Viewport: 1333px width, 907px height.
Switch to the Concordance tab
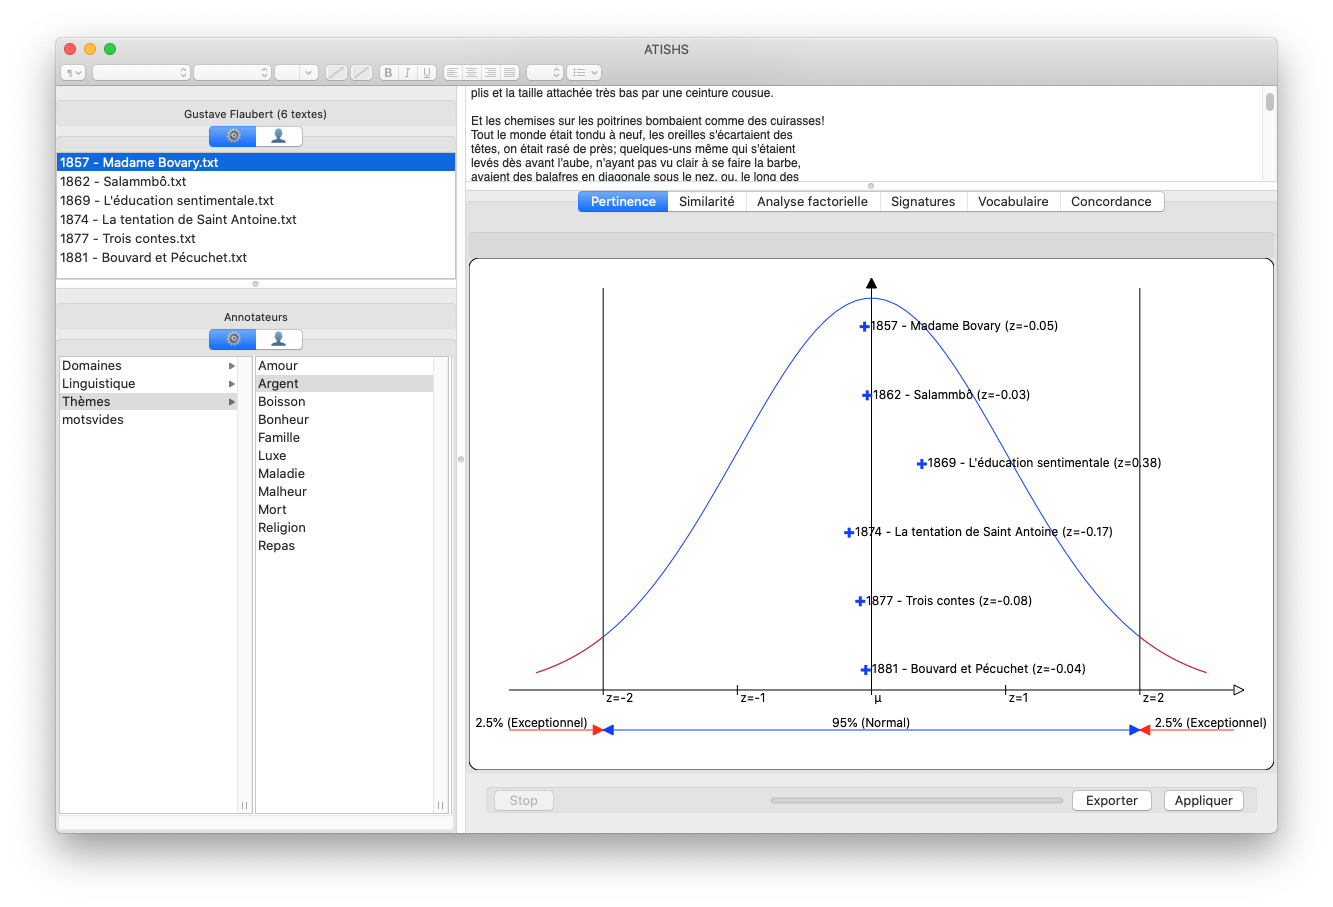(1111, 202)
